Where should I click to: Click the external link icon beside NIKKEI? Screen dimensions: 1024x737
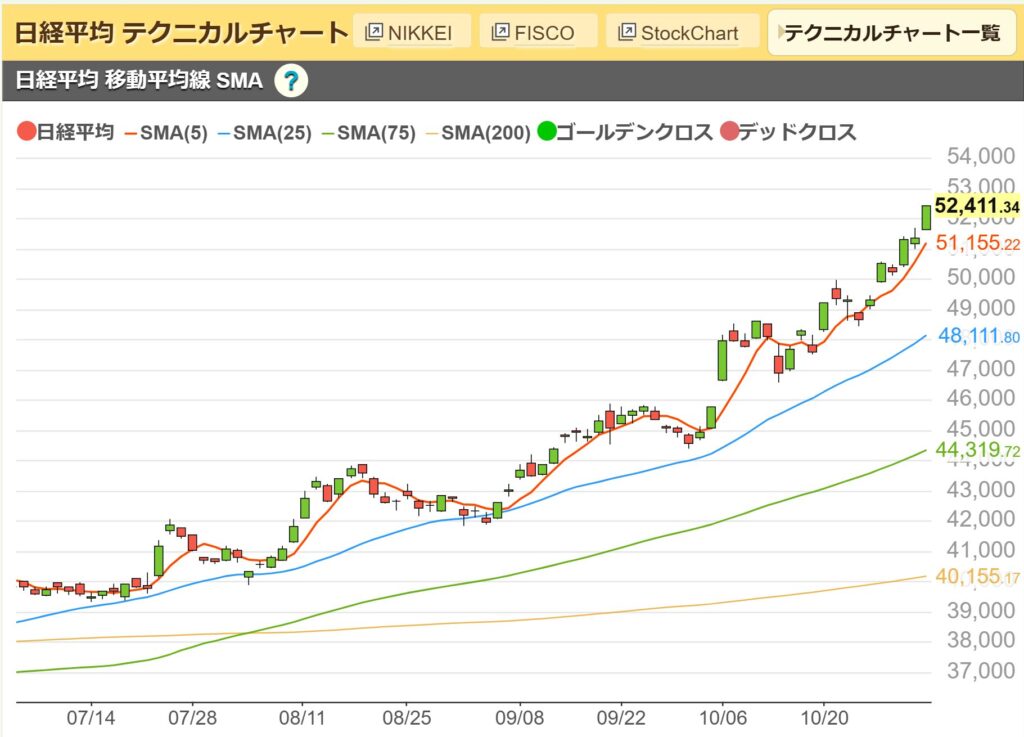point(374,31)
